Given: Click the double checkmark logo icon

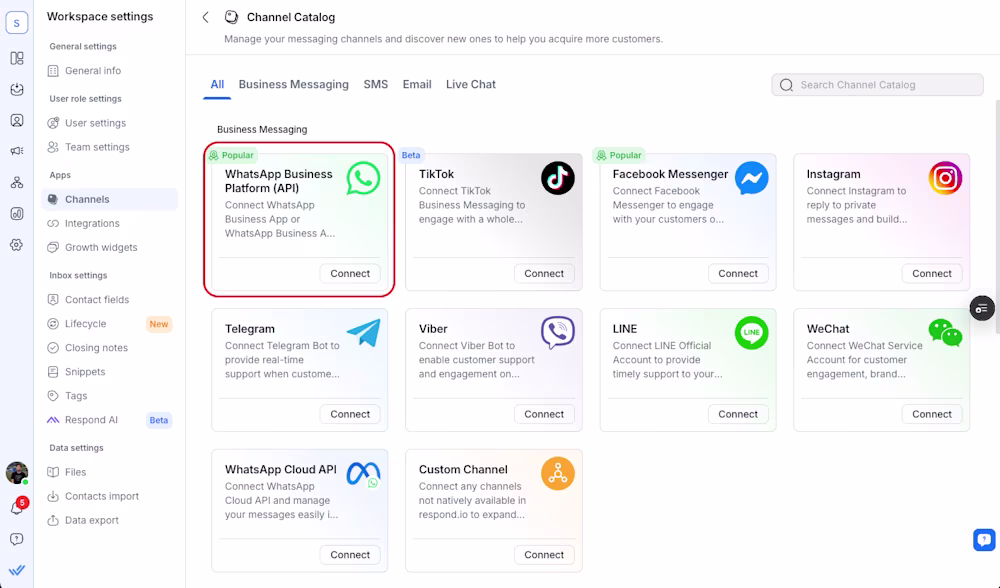Looking at the screenshot, I should point(17,570).
